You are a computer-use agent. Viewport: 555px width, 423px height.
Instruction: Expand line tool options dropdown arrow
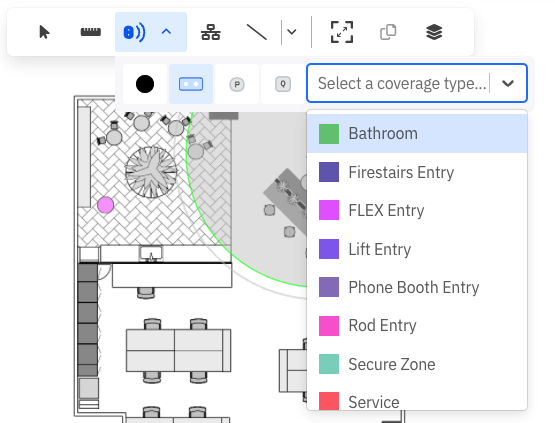pyautogui.click(x=292, y=32)
